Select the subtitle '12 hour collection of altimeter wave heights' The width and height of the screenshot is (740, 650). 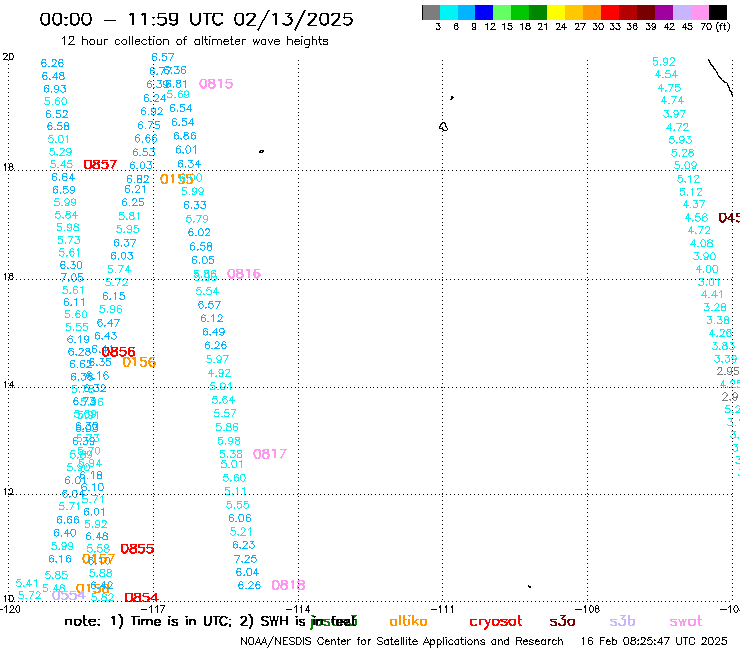click(194, 41)
